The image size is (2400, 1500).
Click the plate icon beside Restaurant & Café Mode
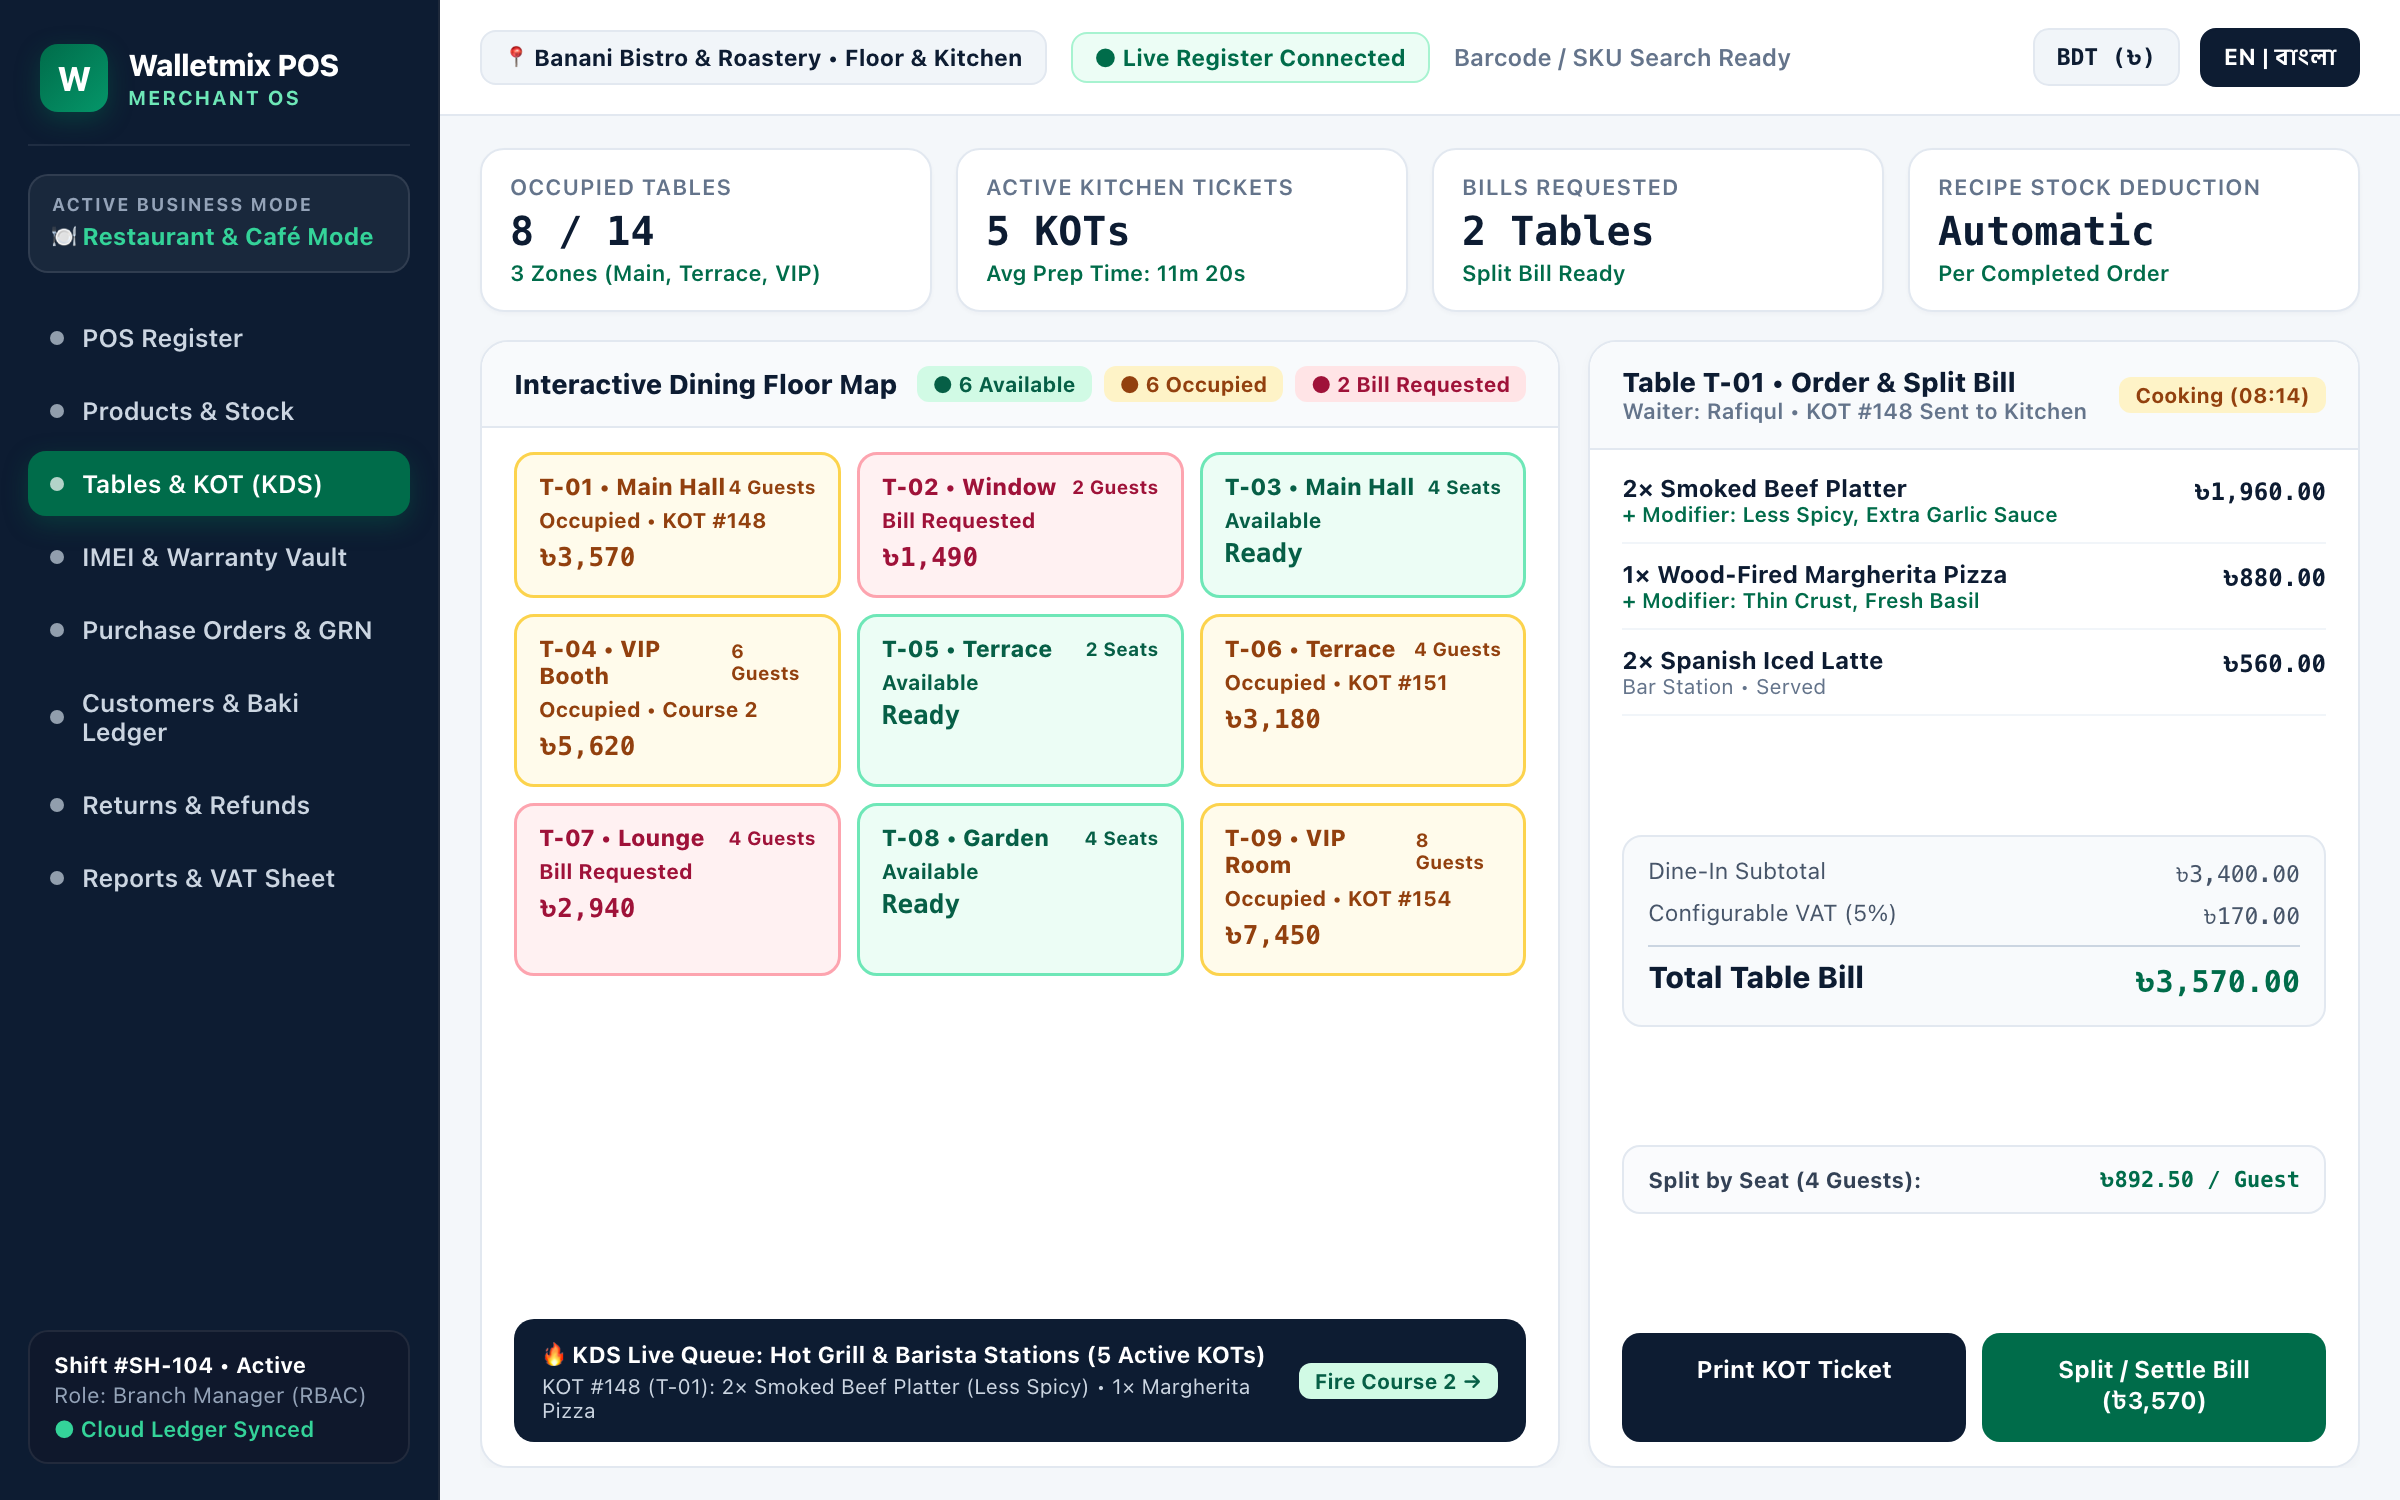pos(64,237)
